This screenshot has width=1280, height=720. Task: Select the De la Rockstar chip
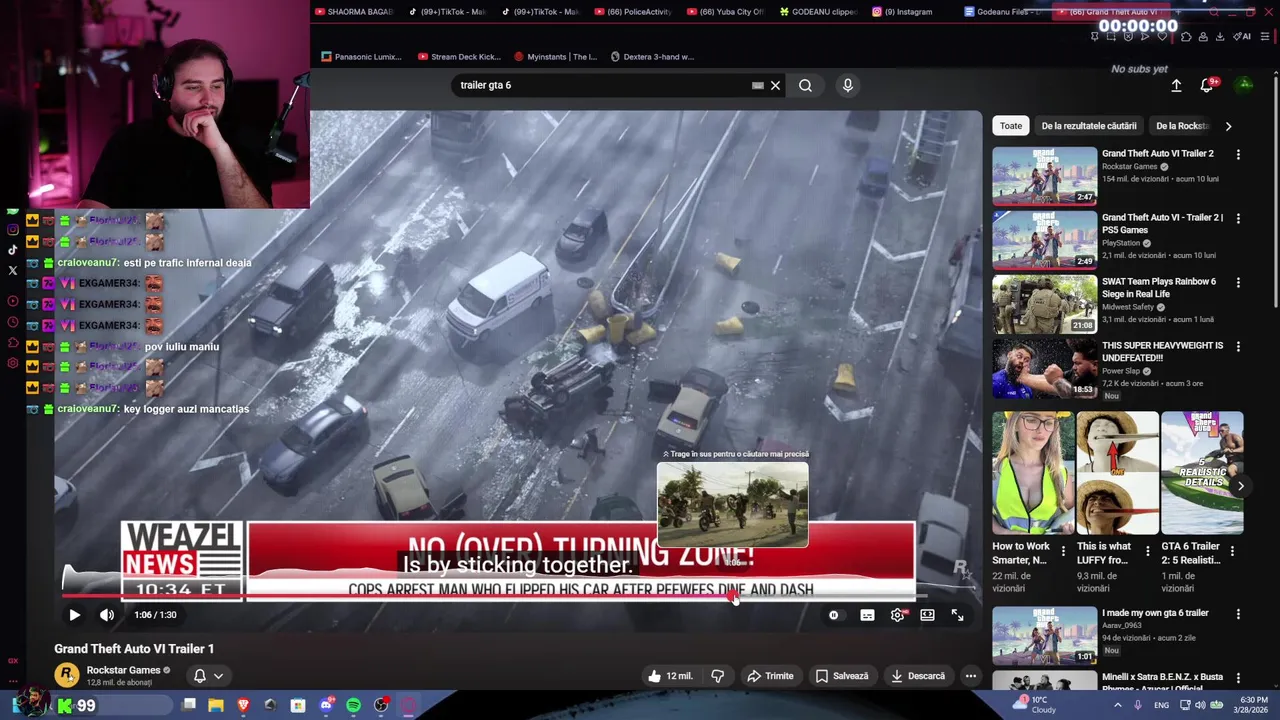(x=1182, y=126)
